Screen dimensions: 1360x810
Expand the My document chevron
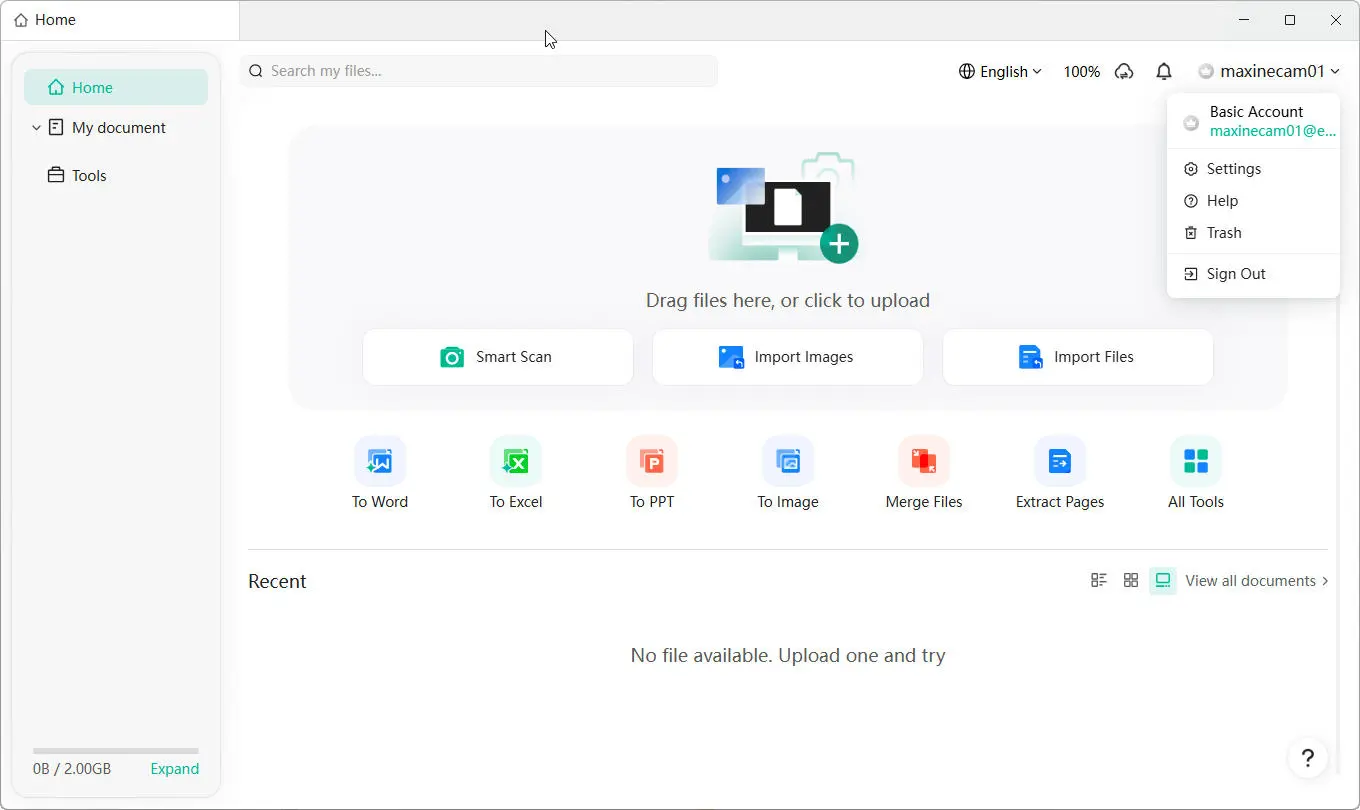click(36, 128)
